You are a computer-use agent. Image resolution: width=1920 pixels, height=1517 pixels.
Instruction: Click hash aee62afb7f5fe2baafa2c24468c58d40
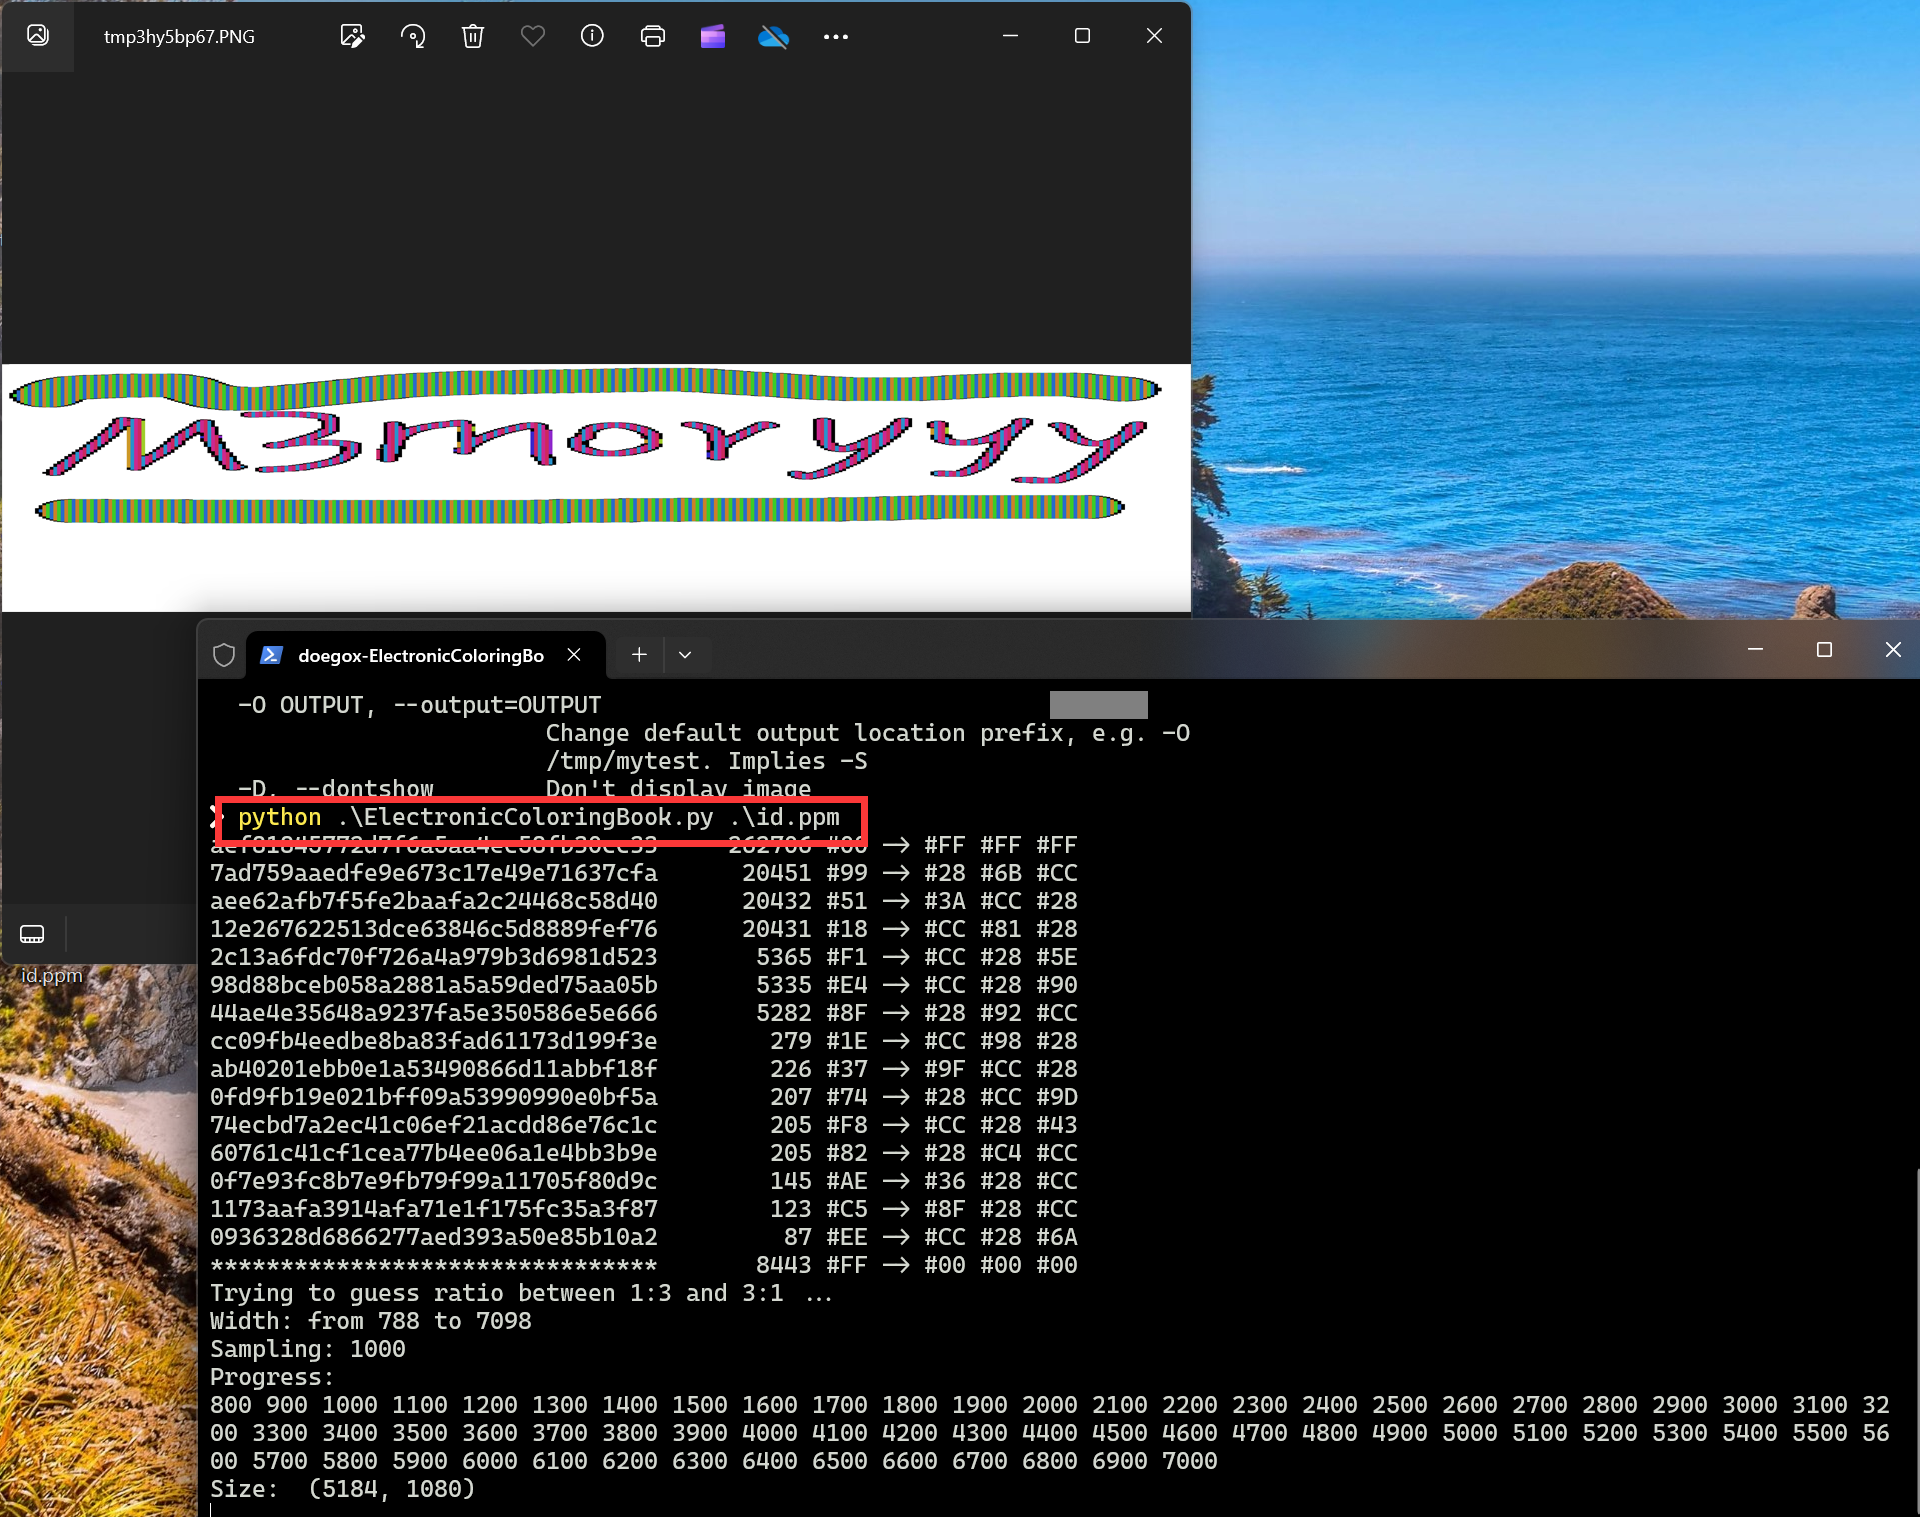pos(434,901)
